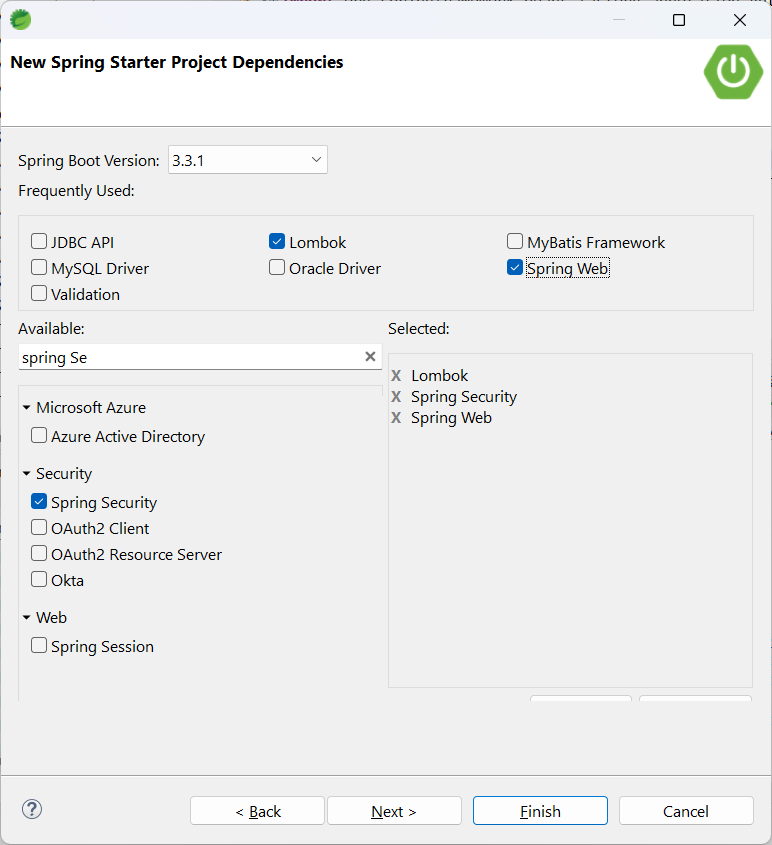Click the Frequently Used label

[76, 191]
